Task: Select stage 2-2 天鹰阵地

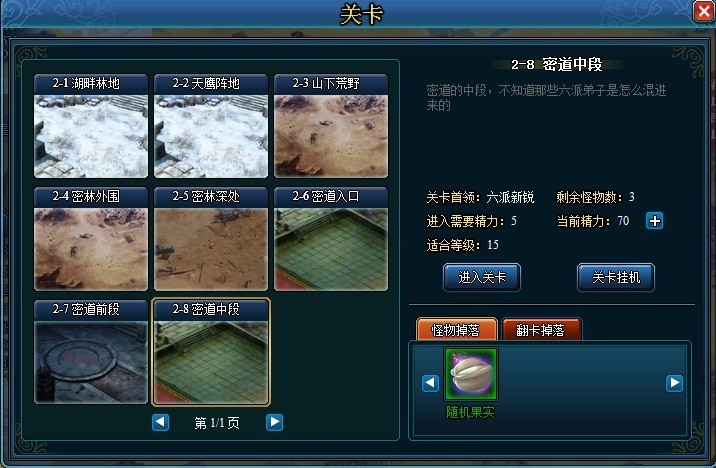Action: coord(211,126)
